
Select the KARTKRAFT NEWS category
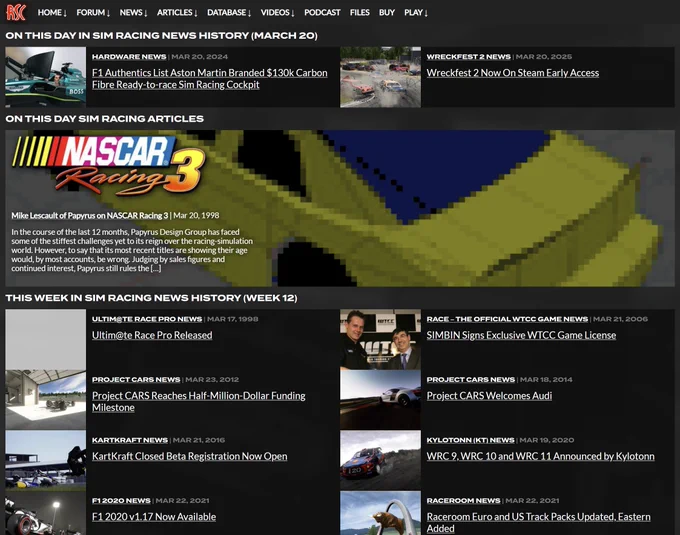tap(130, 440)
